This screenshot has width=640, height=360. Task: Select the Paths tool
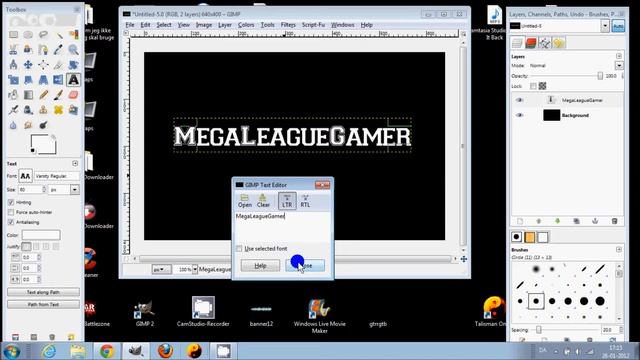pos(43,50)
